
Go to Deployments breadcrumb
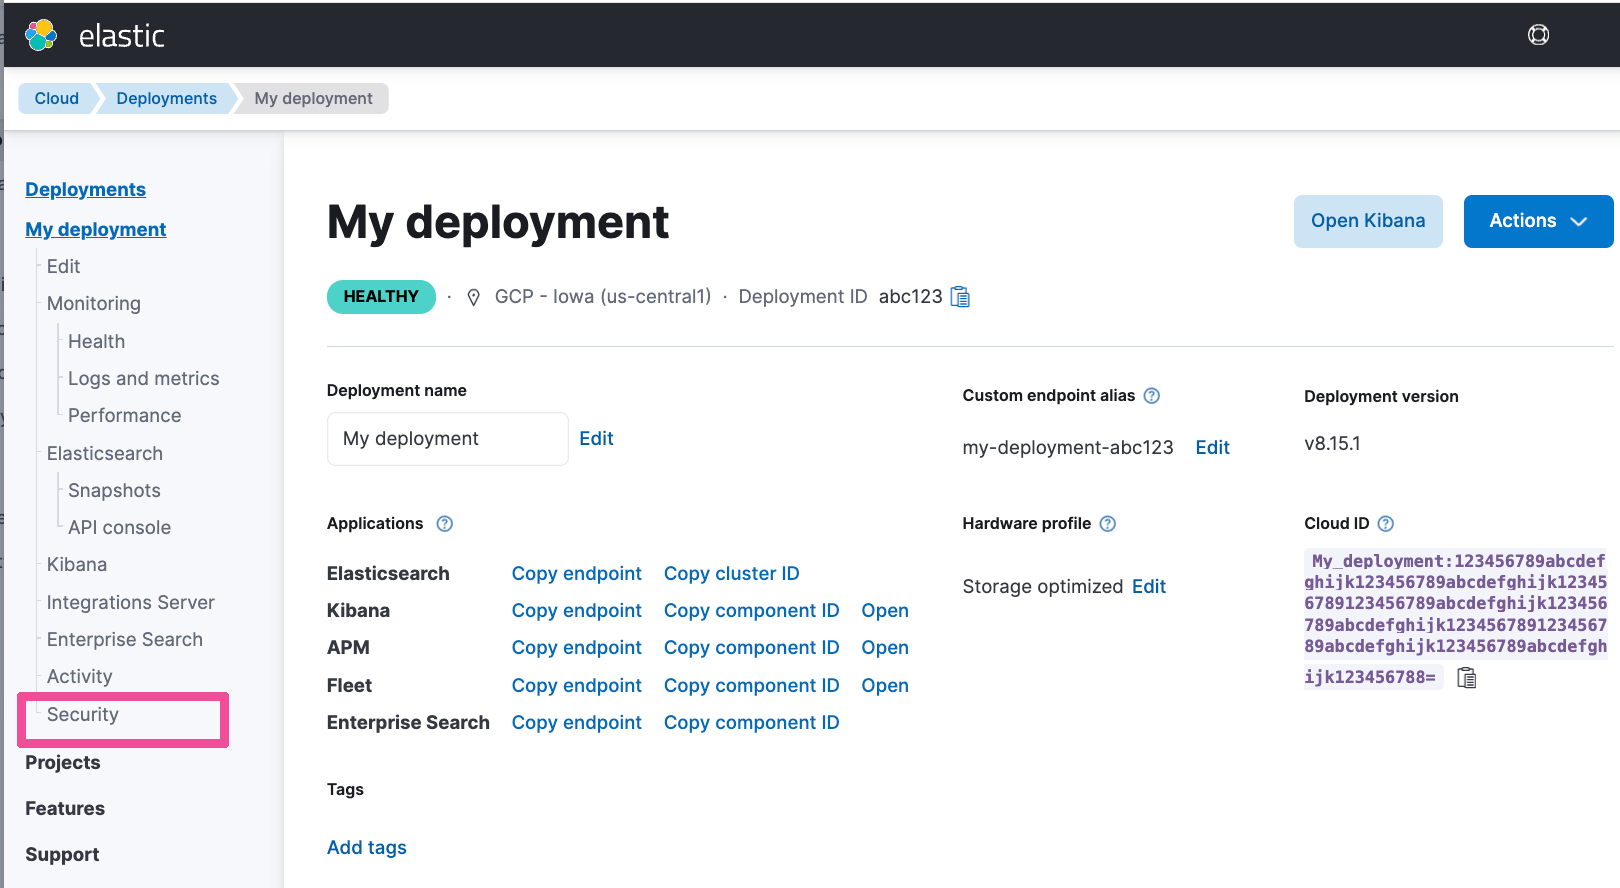point(166,98)
